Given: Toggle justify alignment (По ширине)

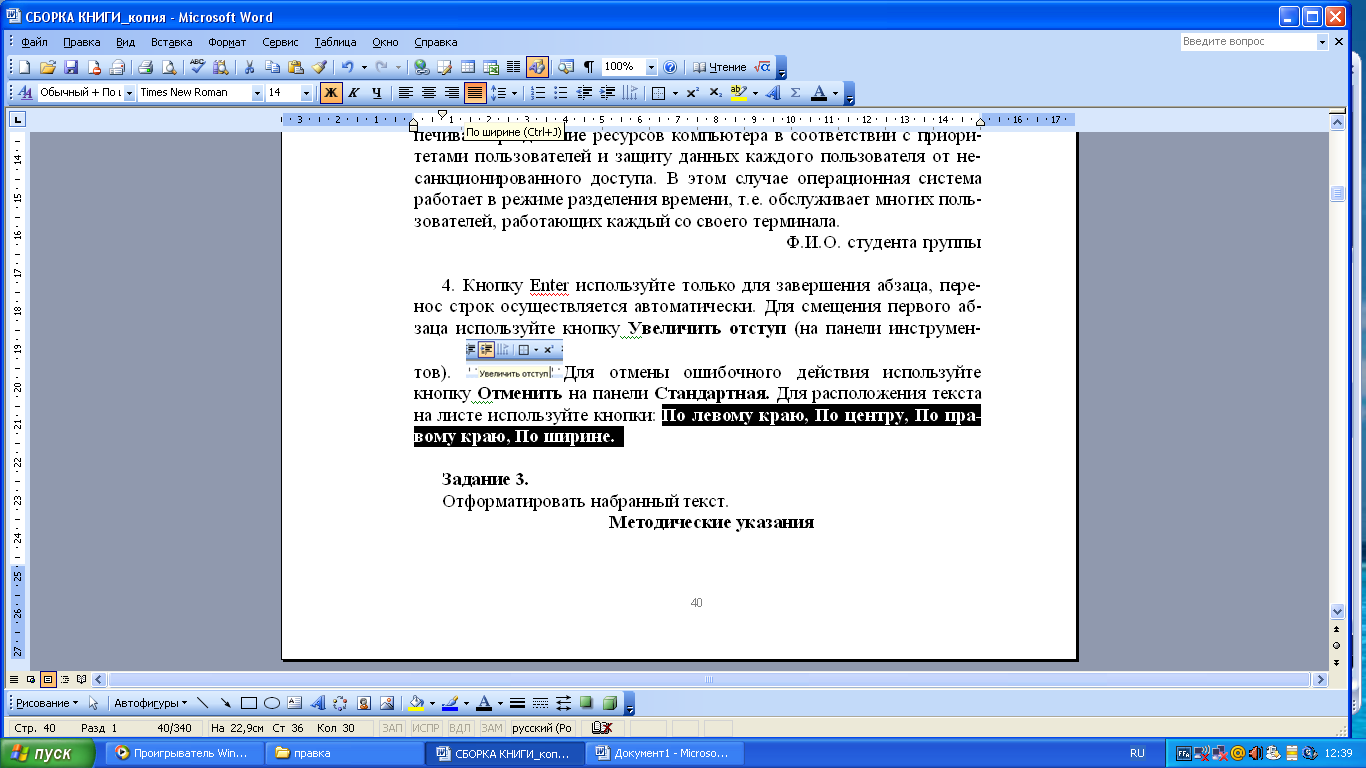Looking at the screenshot, I should (475, 92).
